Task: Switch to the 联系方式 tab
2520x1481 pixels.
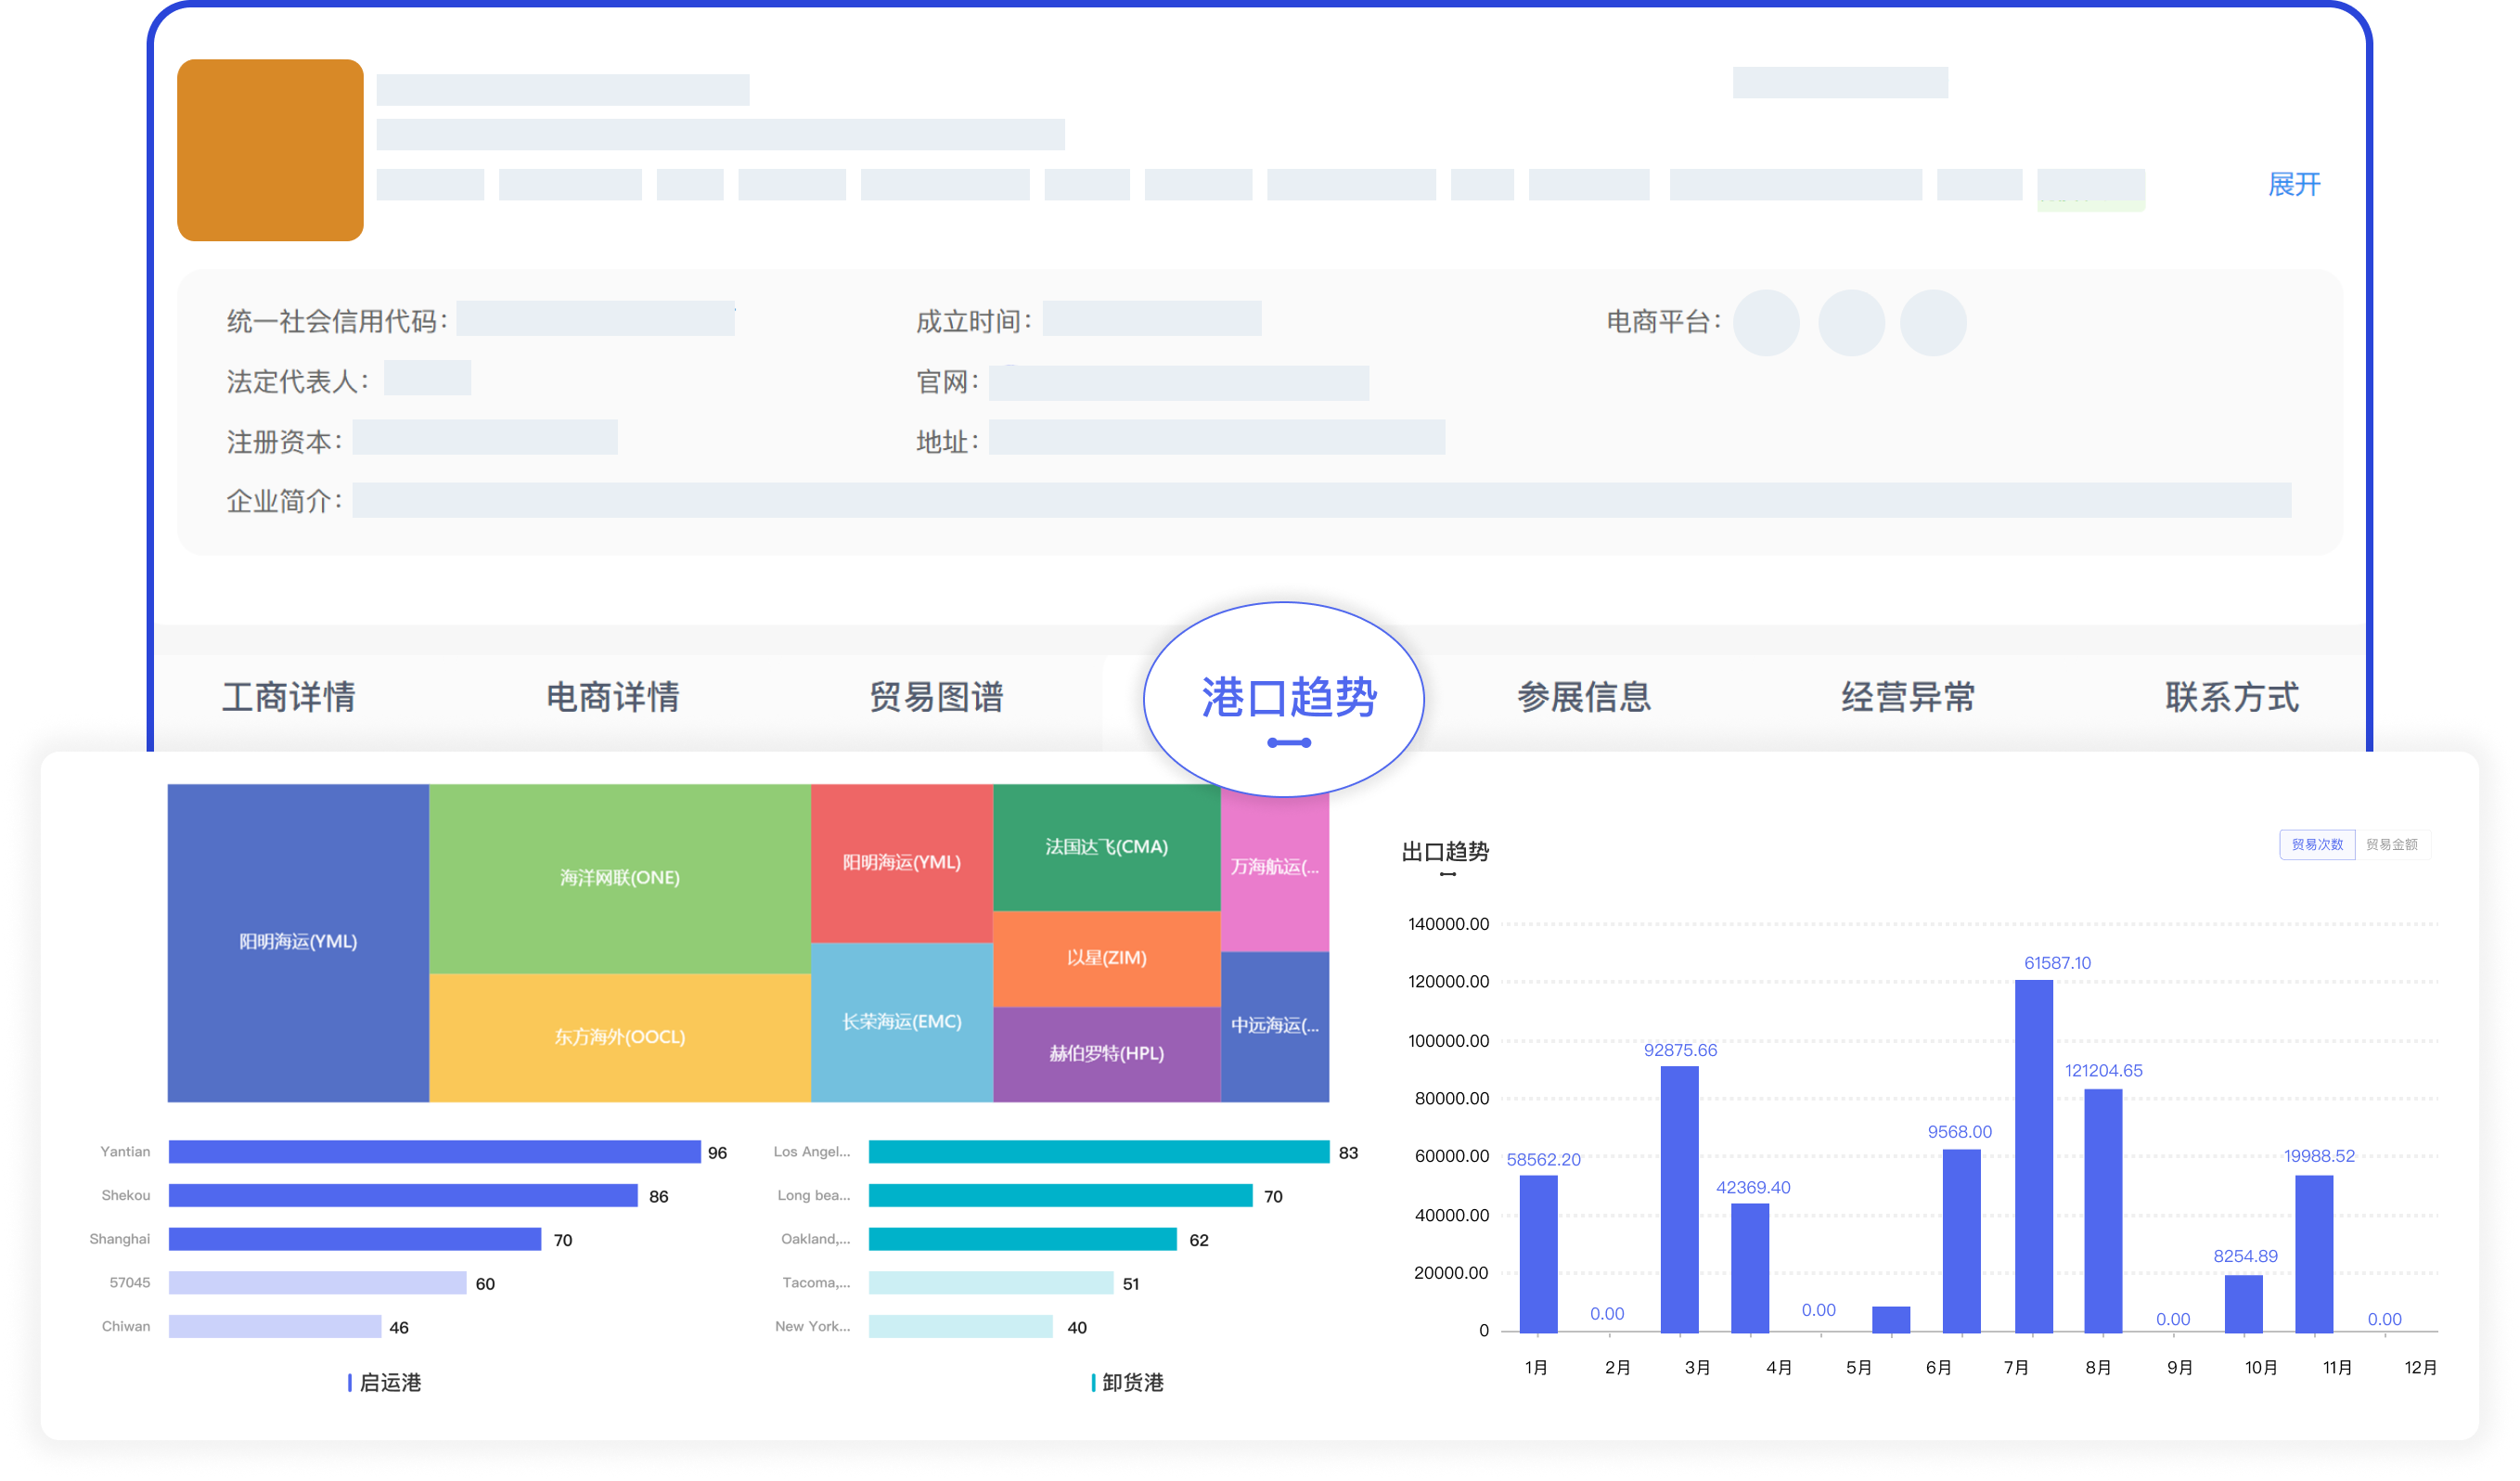Action: click(x=2232, y=697)
